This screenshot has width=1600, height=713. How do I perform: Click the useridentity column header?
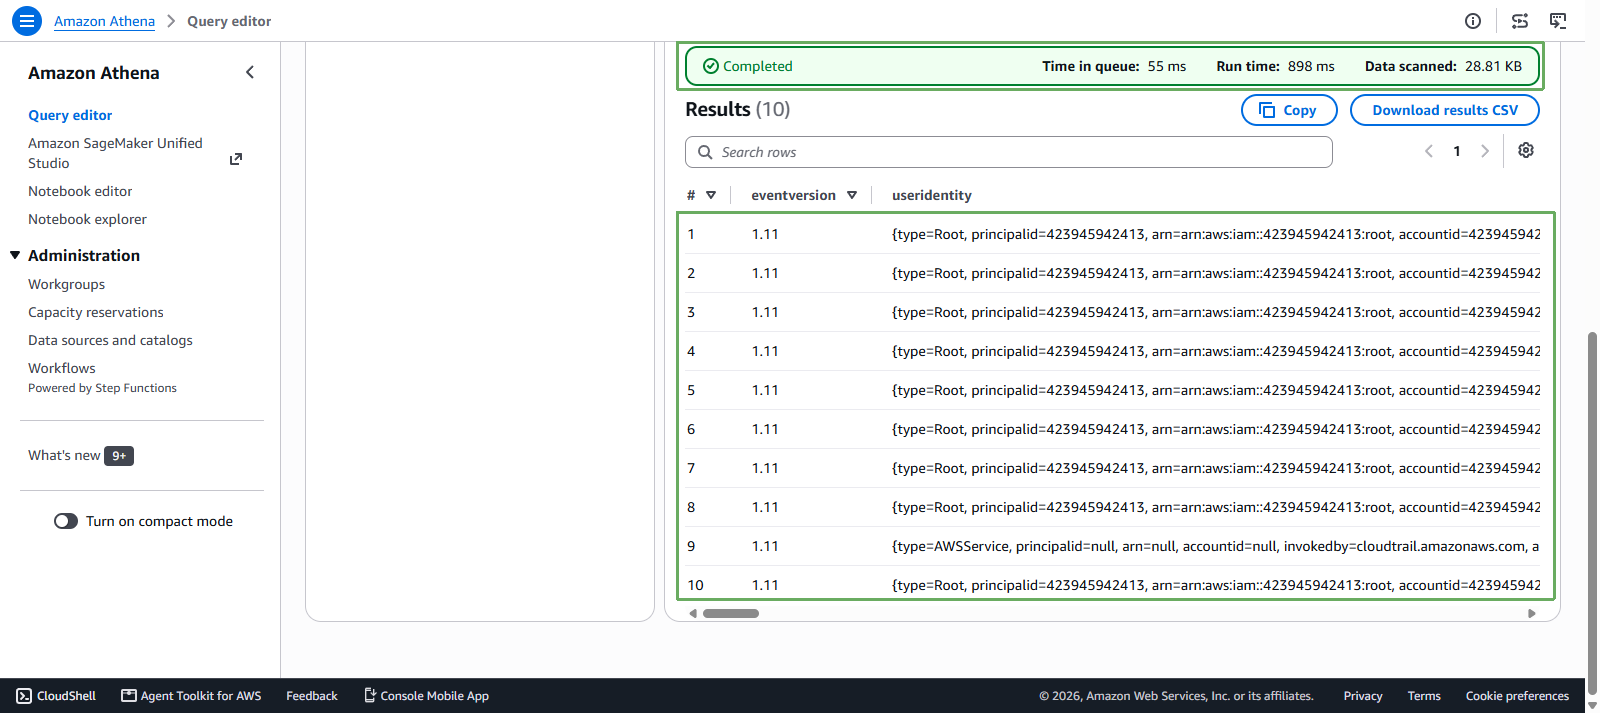pyautogui.click(x=932, y=195)
